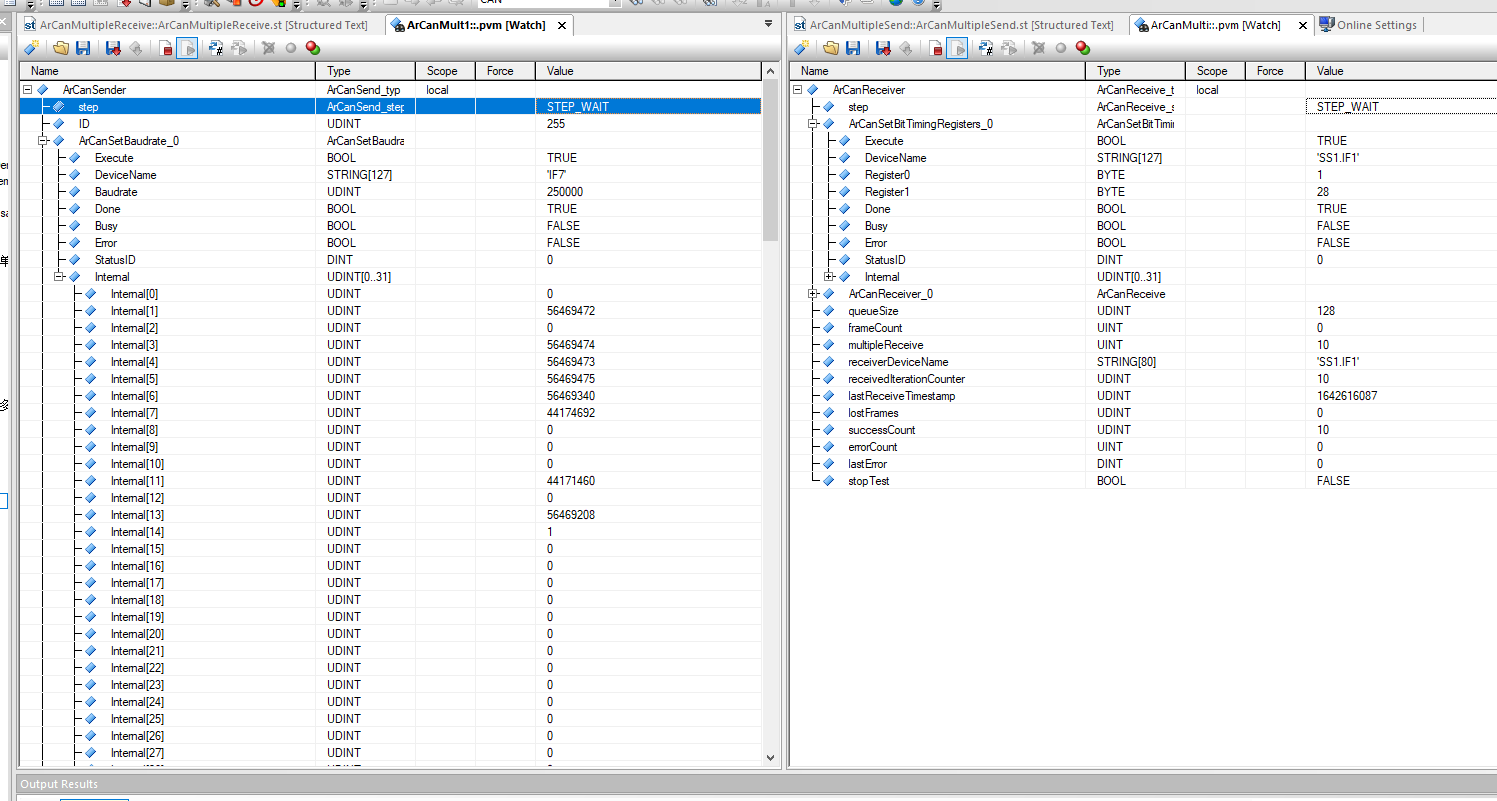Click the STEP_WAIT value field of ArCanReceiver step
Screen dimensions: 1497x801
point(1401,107)
